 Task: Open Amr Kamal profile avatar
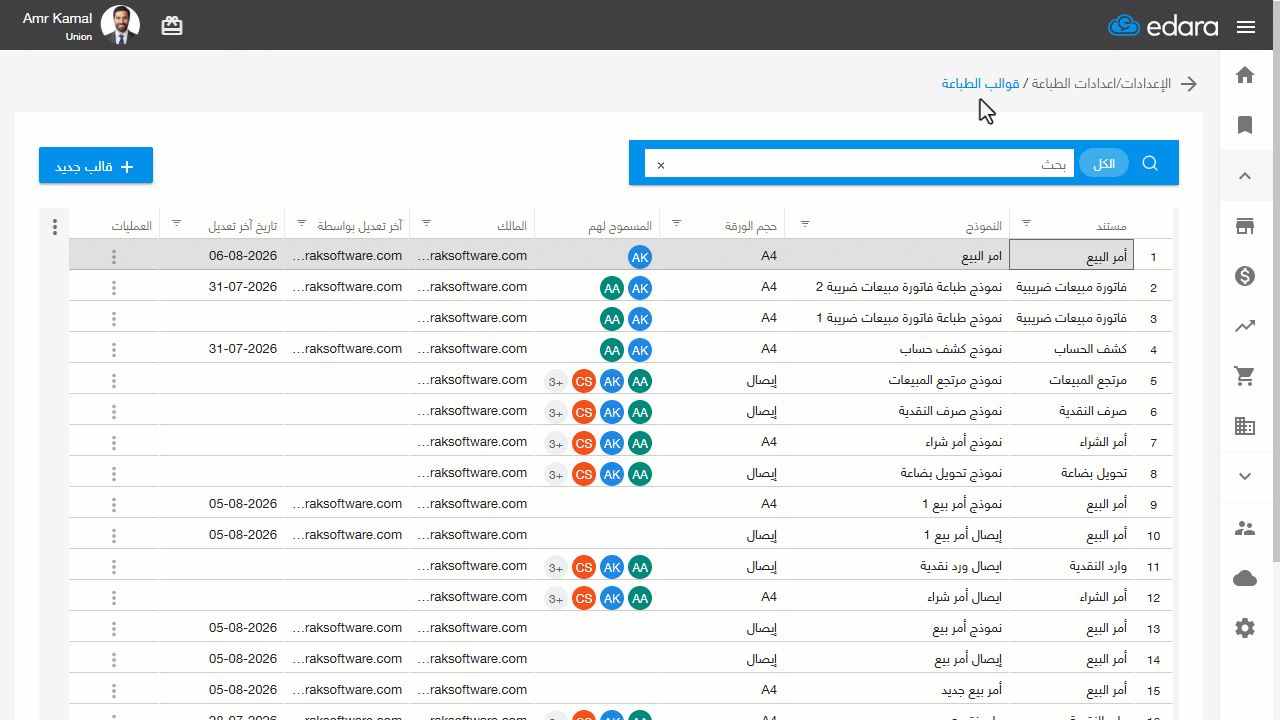121,25
